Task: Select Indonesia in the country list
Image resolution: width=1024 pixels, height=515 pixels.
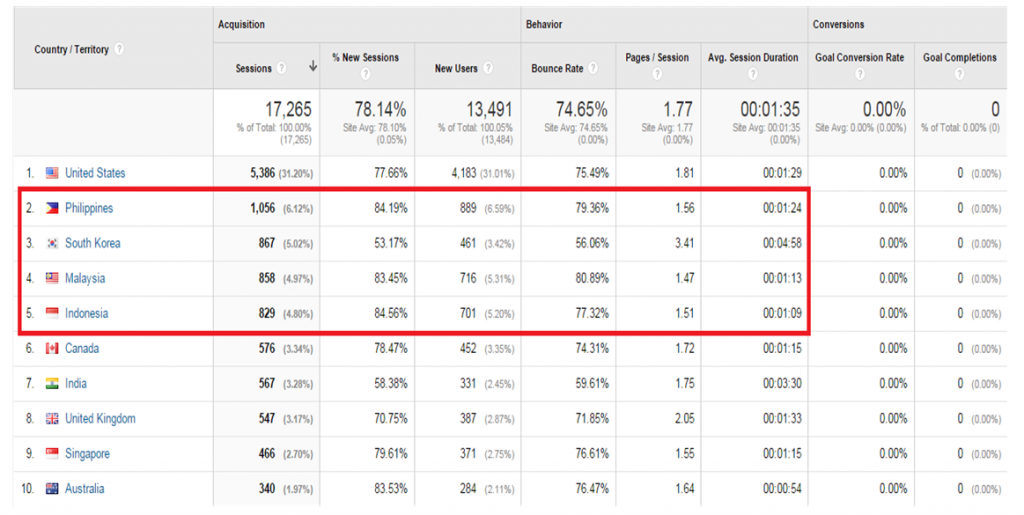Action: (x=86, y=313)
